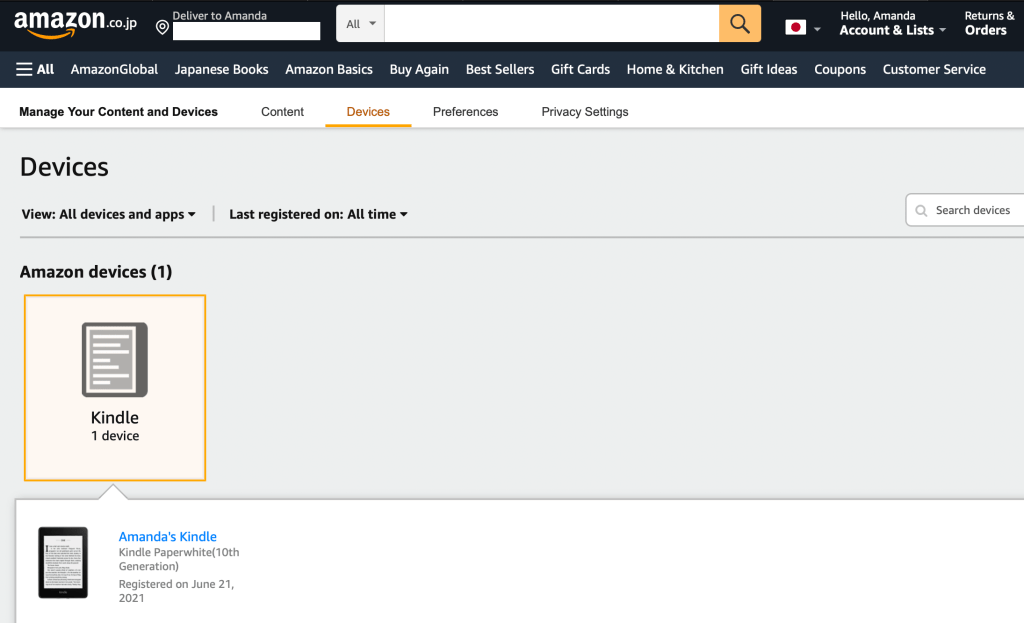Viewport: 1024px width, 623px height.
Task: Click Returns & Orders link
Action: click(x=988, y=23)
